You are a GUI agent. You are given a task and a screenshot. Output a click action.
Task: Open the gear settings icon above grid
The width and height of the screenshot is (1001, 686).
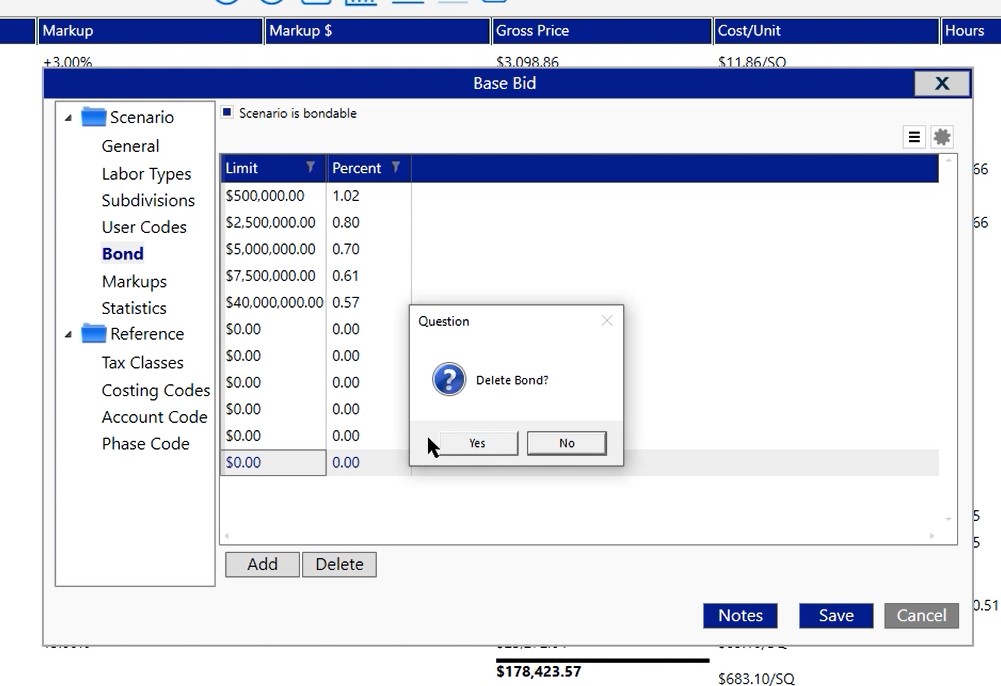[941, 138]
